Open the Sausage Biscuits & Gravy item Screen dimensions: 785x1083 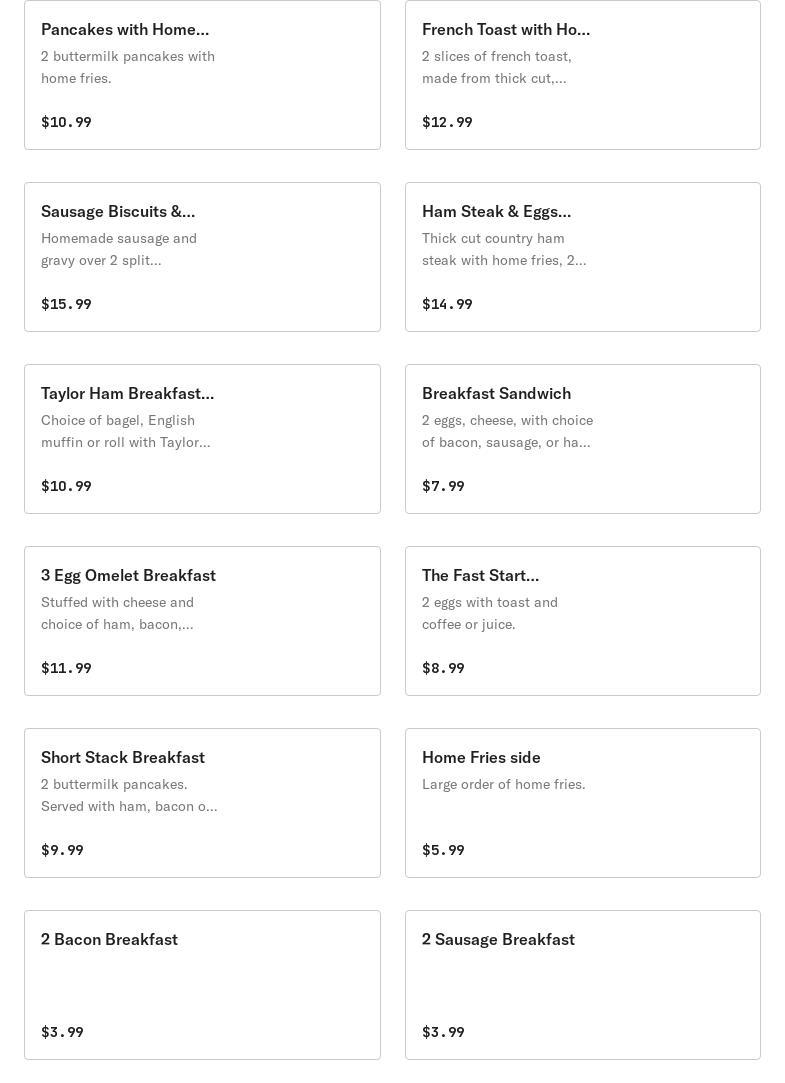[202, 257]
